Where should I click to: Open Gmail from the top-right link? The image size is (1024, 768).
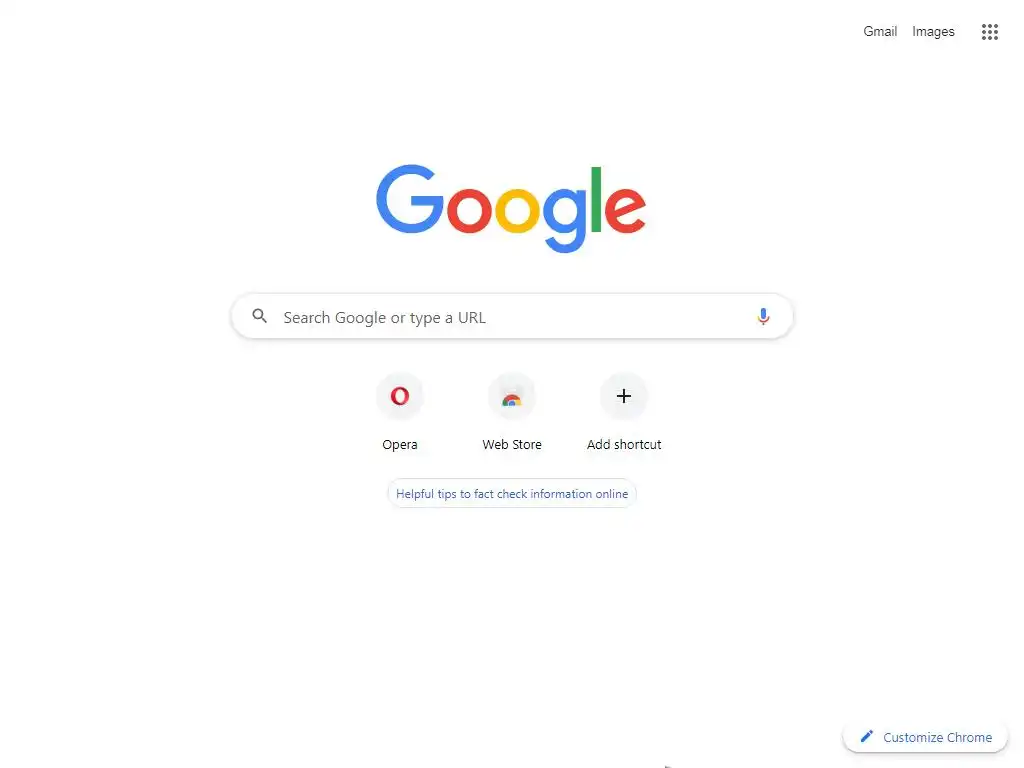click(x=880, y=31)
